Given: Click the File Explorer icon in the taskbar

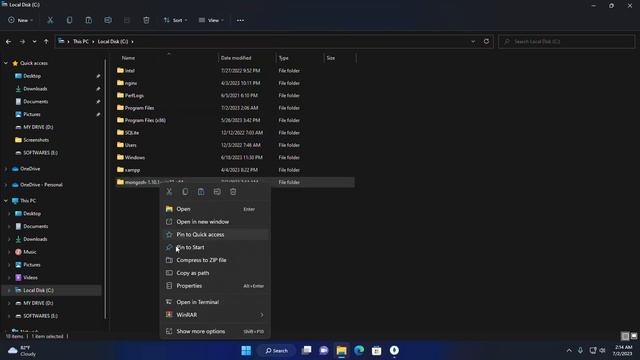Looking at the screenshot, I should coord(341,351).
